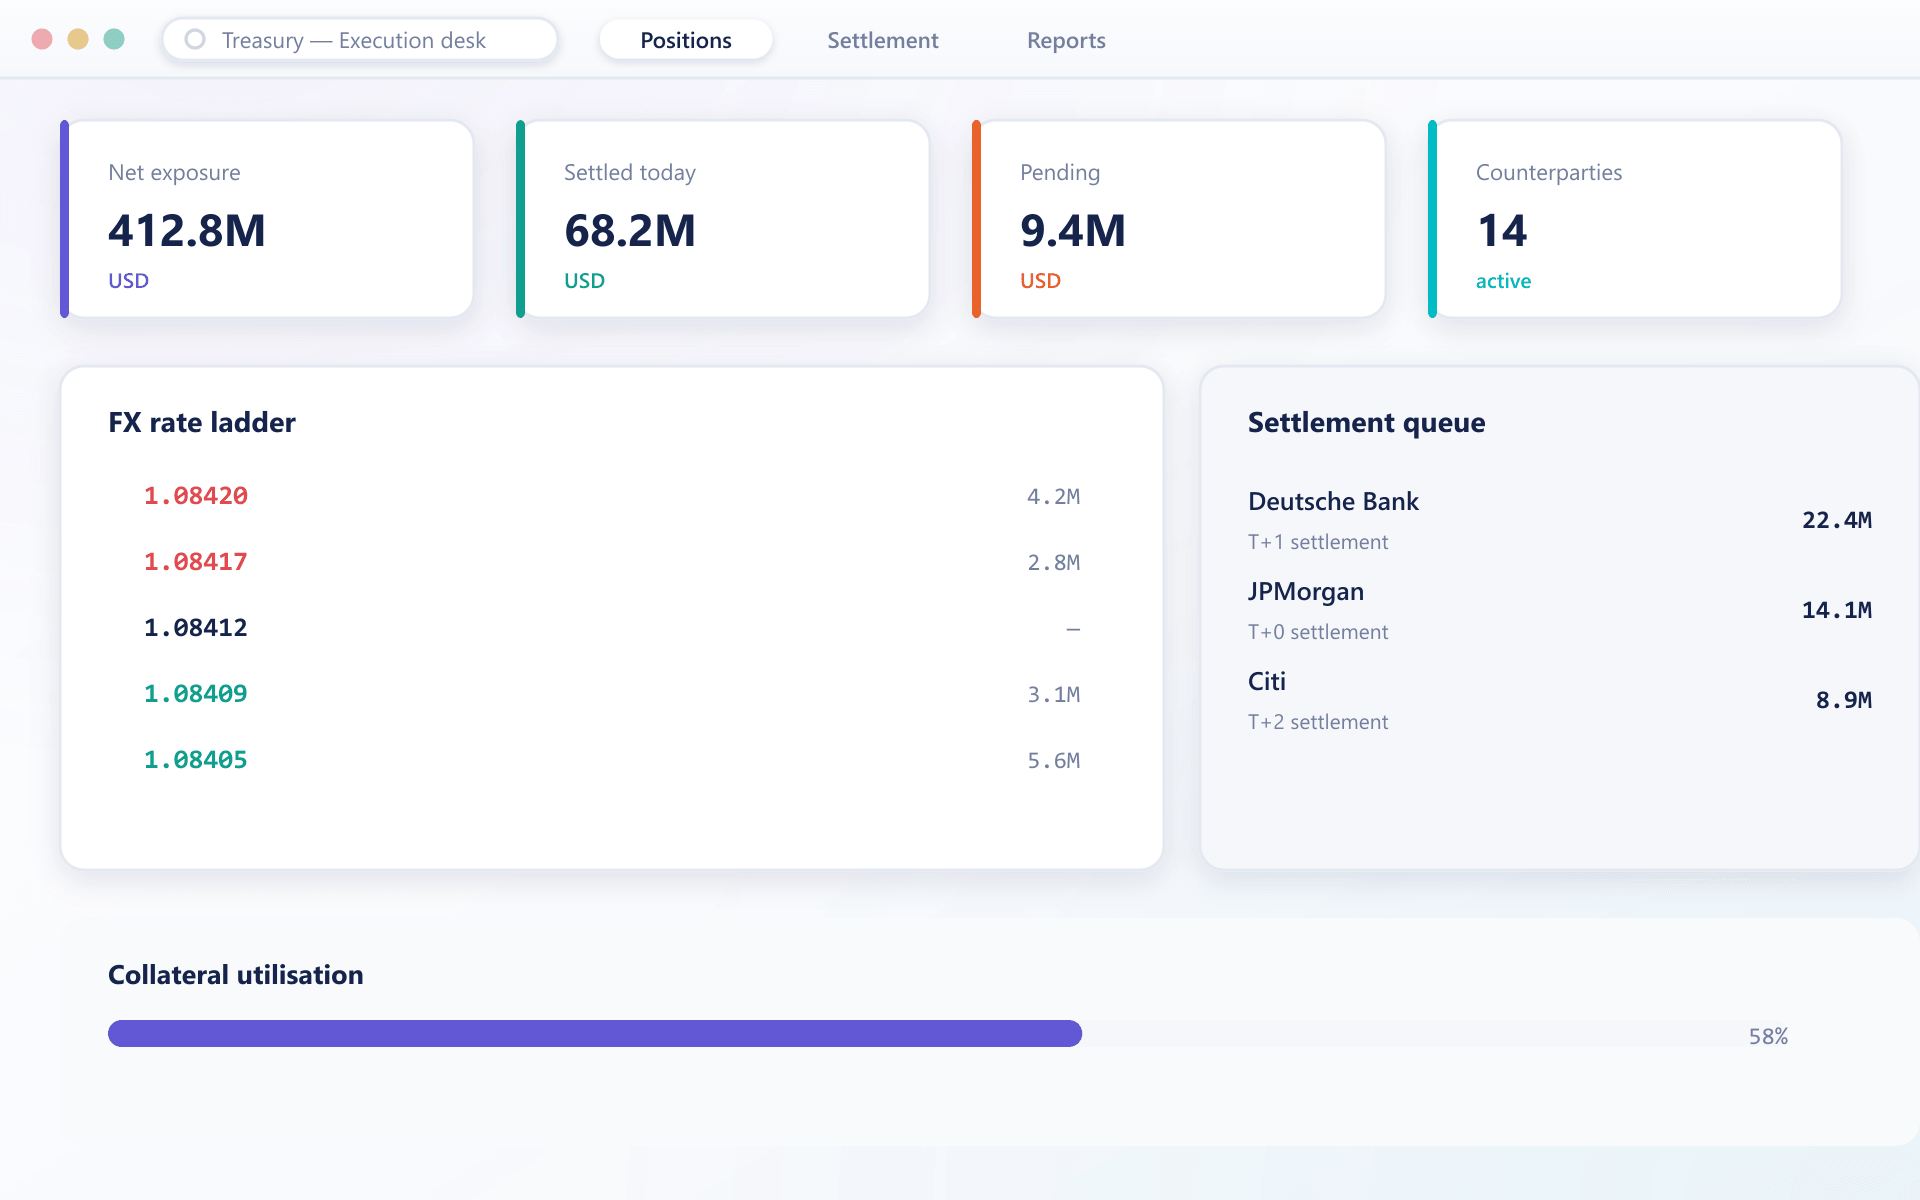Viewport: 1920px width, 1200px height.
Task: Focus the Treasury — Execution desk search field
Action: point(360,40)
